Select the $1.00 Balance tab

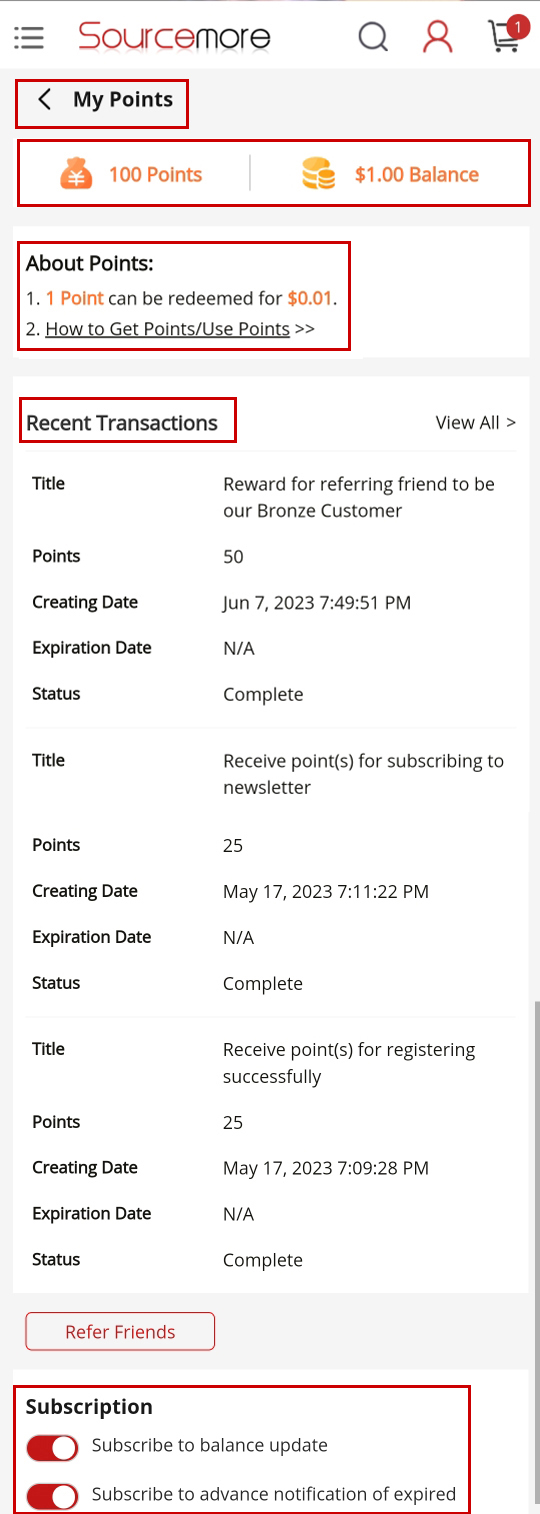pyautogui.click(x=390, y=174)
